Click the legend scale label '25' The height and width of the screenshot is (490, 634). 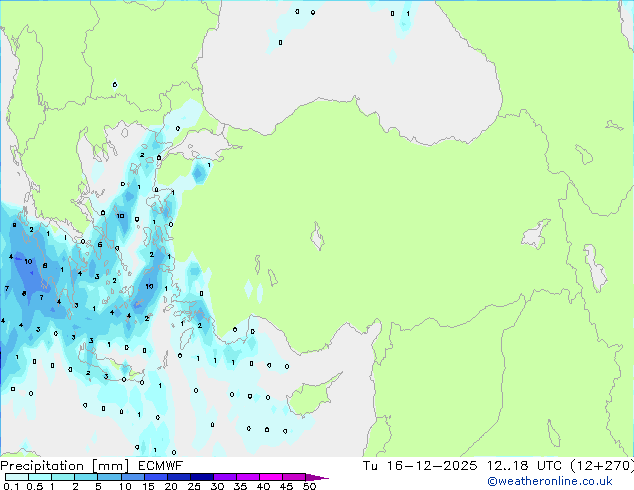[194, 486]
